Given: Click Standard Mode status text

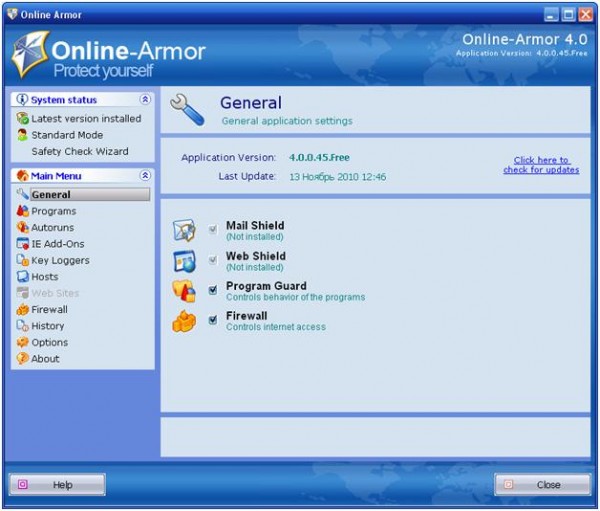Looking at the screenshot, I should [67, 135].
